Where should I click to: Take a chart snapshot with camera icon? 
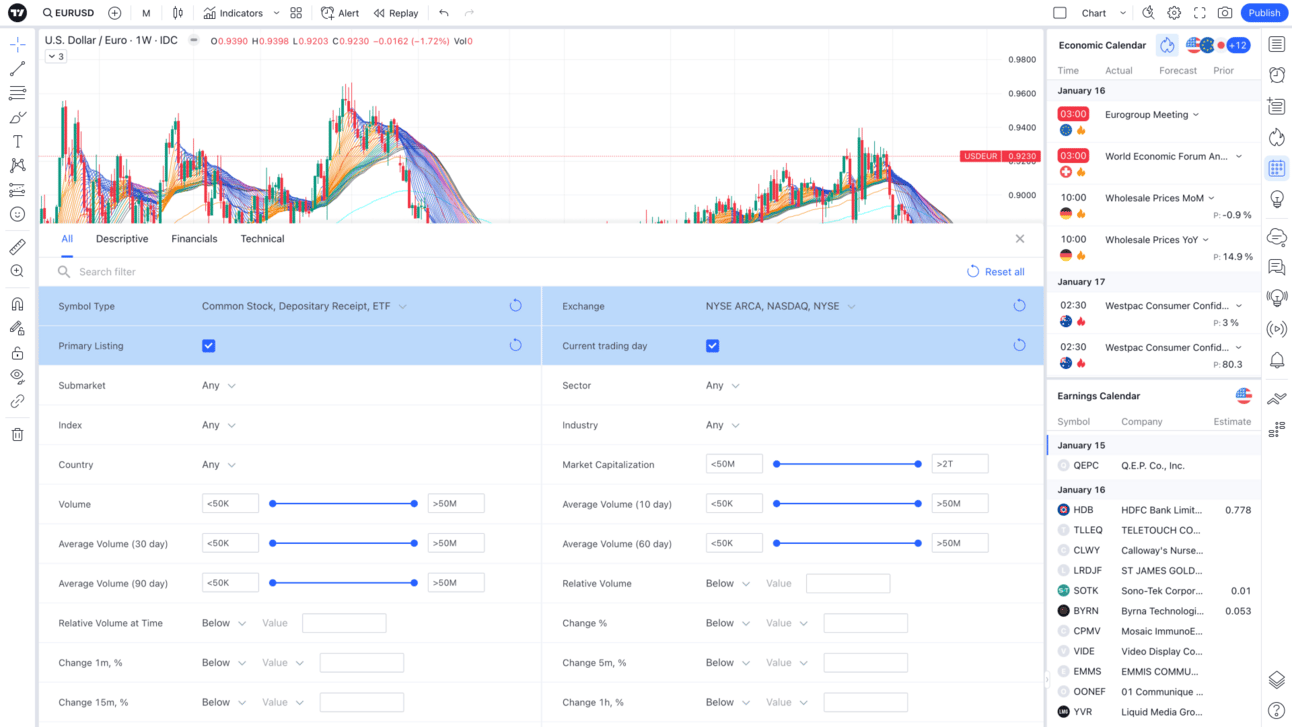tap(1225, 13)
